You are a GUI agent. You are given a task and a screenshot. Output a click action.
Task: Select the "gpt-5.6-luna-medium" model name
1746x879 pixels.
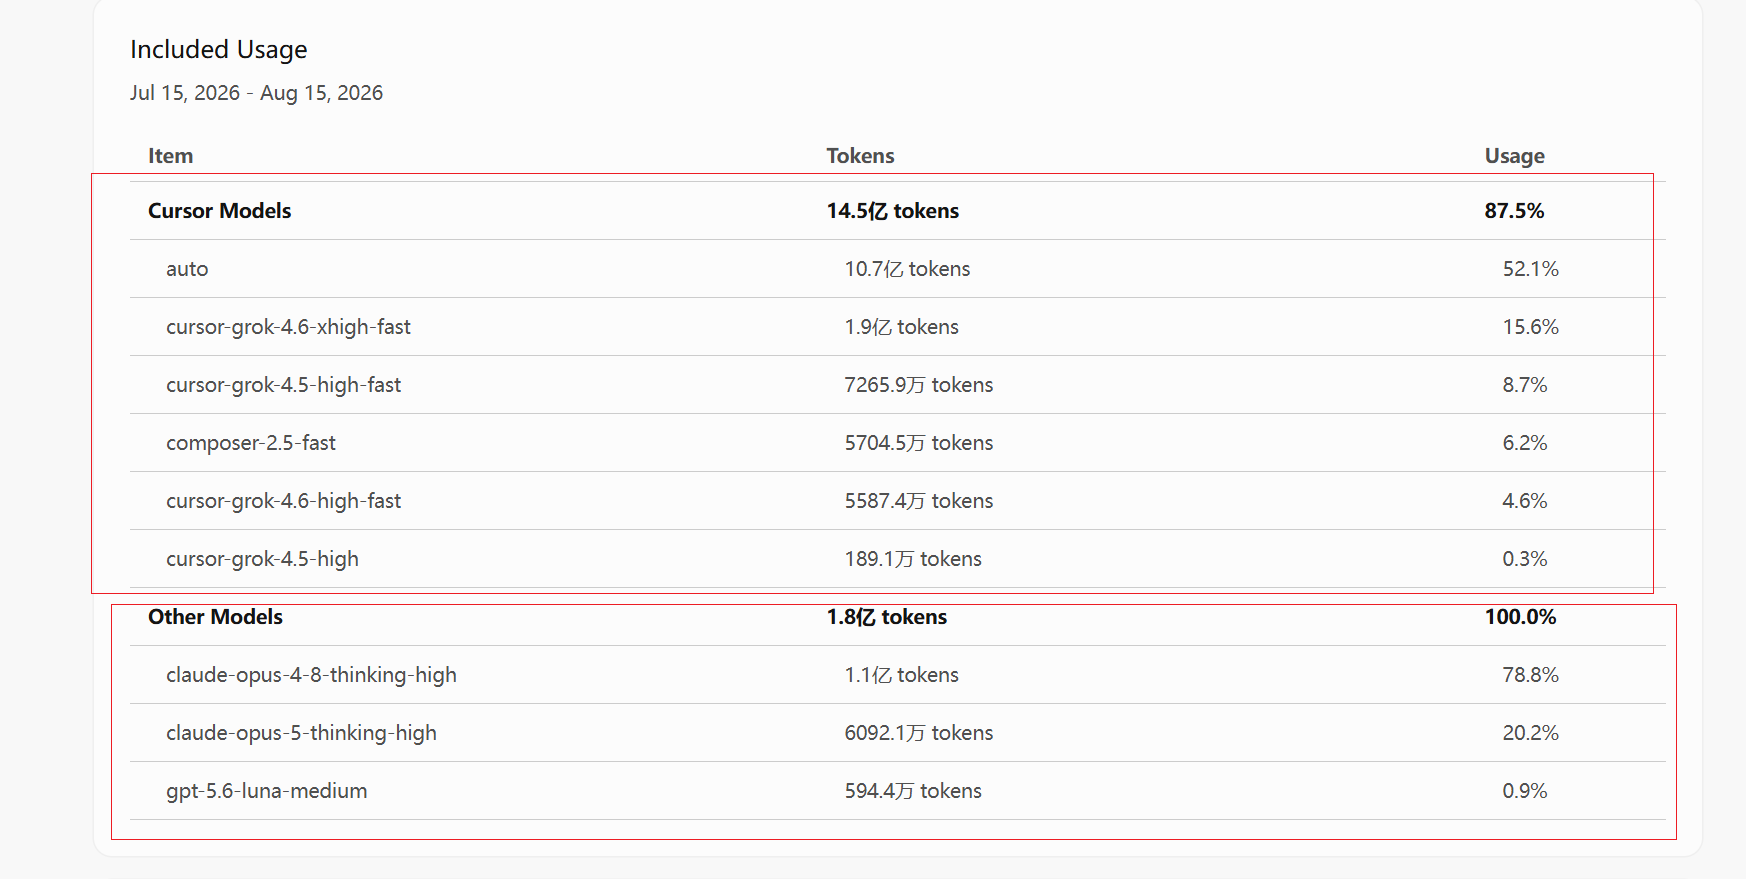coord(266,791)
